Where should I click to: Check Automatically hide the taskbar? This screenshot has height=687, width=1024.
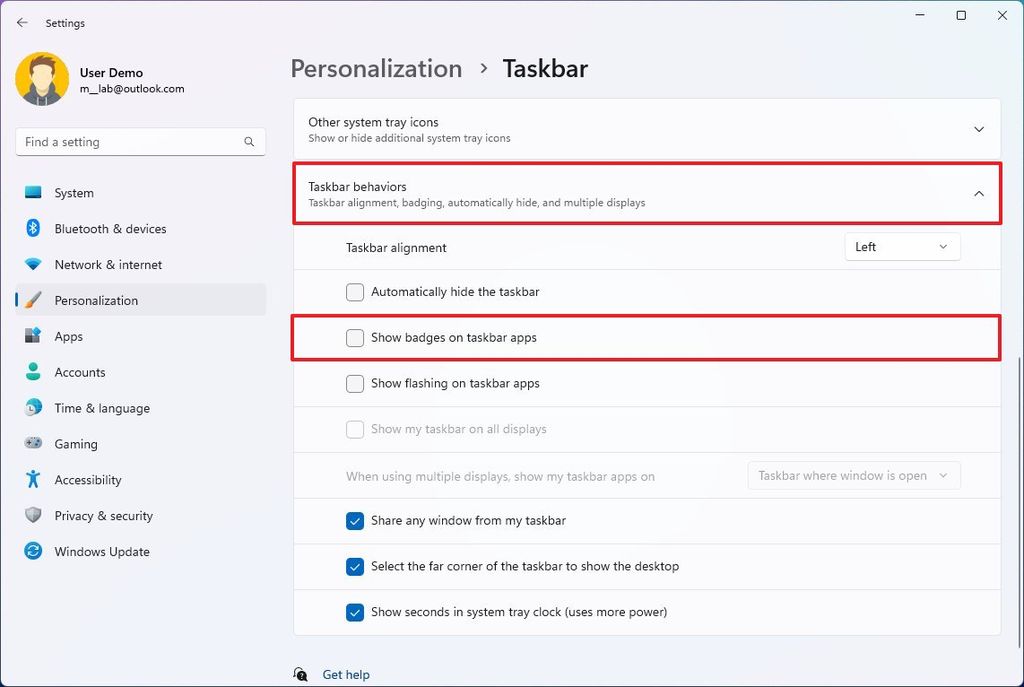[x=354, y=292]
